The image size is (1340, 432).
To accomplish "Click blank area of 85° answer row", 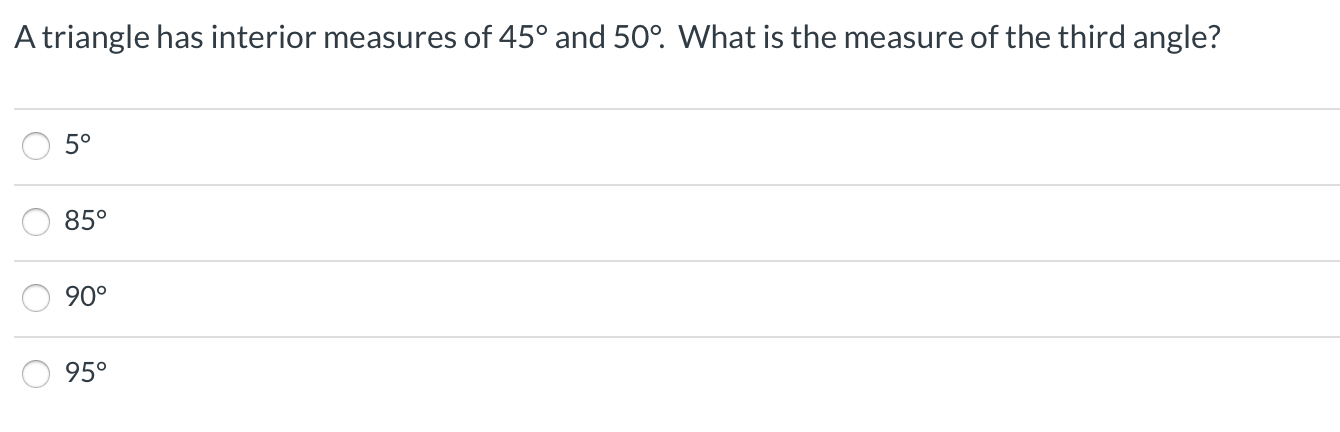I will 700,223.
